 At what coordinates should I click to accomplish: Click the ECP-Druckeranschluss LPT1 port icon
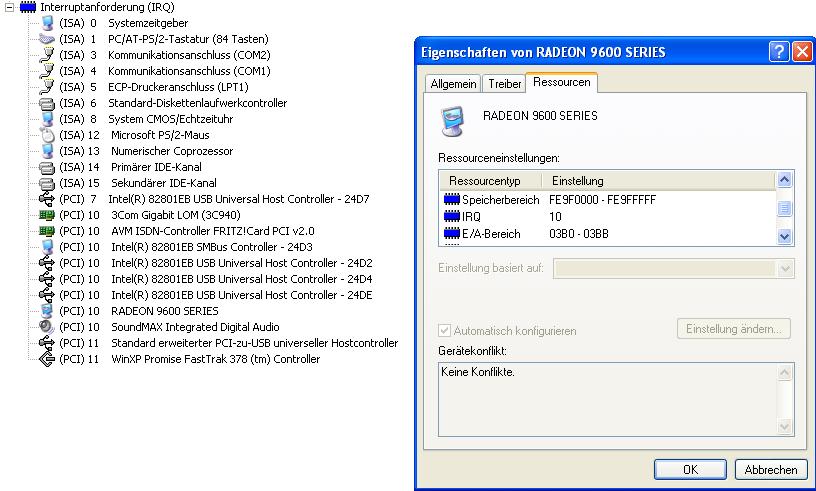(x=47, y=87)
